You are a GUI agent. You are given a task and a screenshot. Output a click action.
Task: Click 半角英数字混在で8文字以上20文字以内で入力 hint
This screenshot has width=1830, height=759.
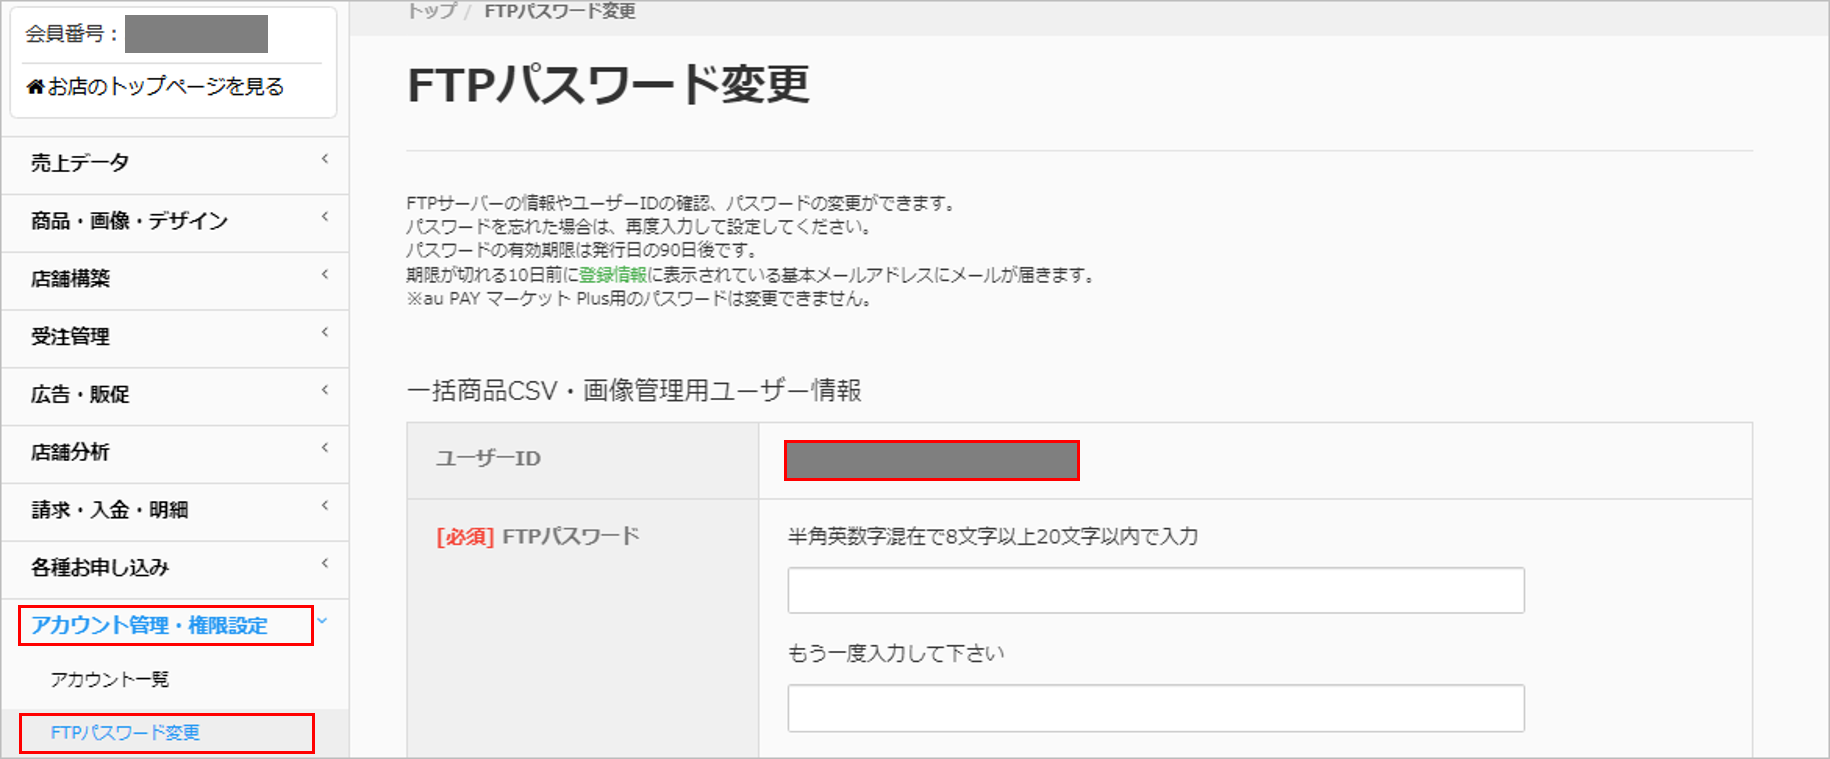[993, 537]
